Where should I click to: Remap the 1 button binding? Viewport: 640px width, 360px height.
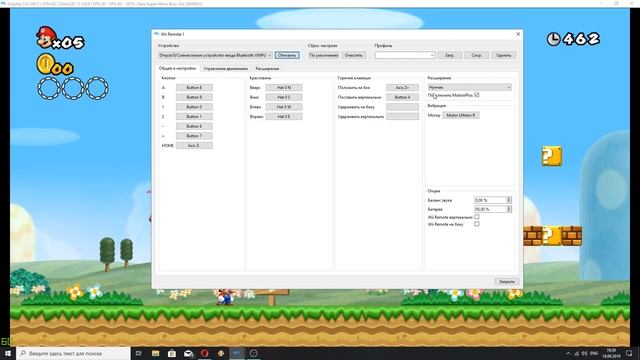[x=194, y=107]
